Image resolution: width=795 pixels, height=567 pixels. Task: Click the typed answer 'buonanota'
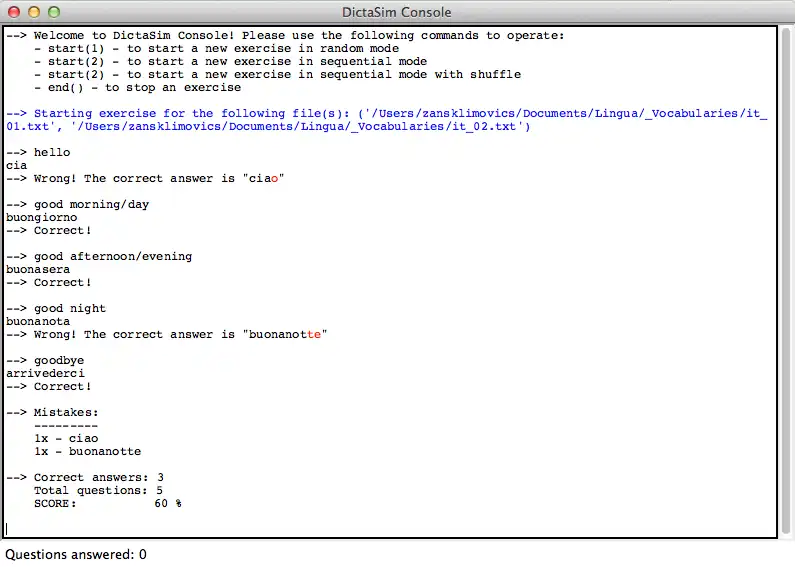point(38,322)
